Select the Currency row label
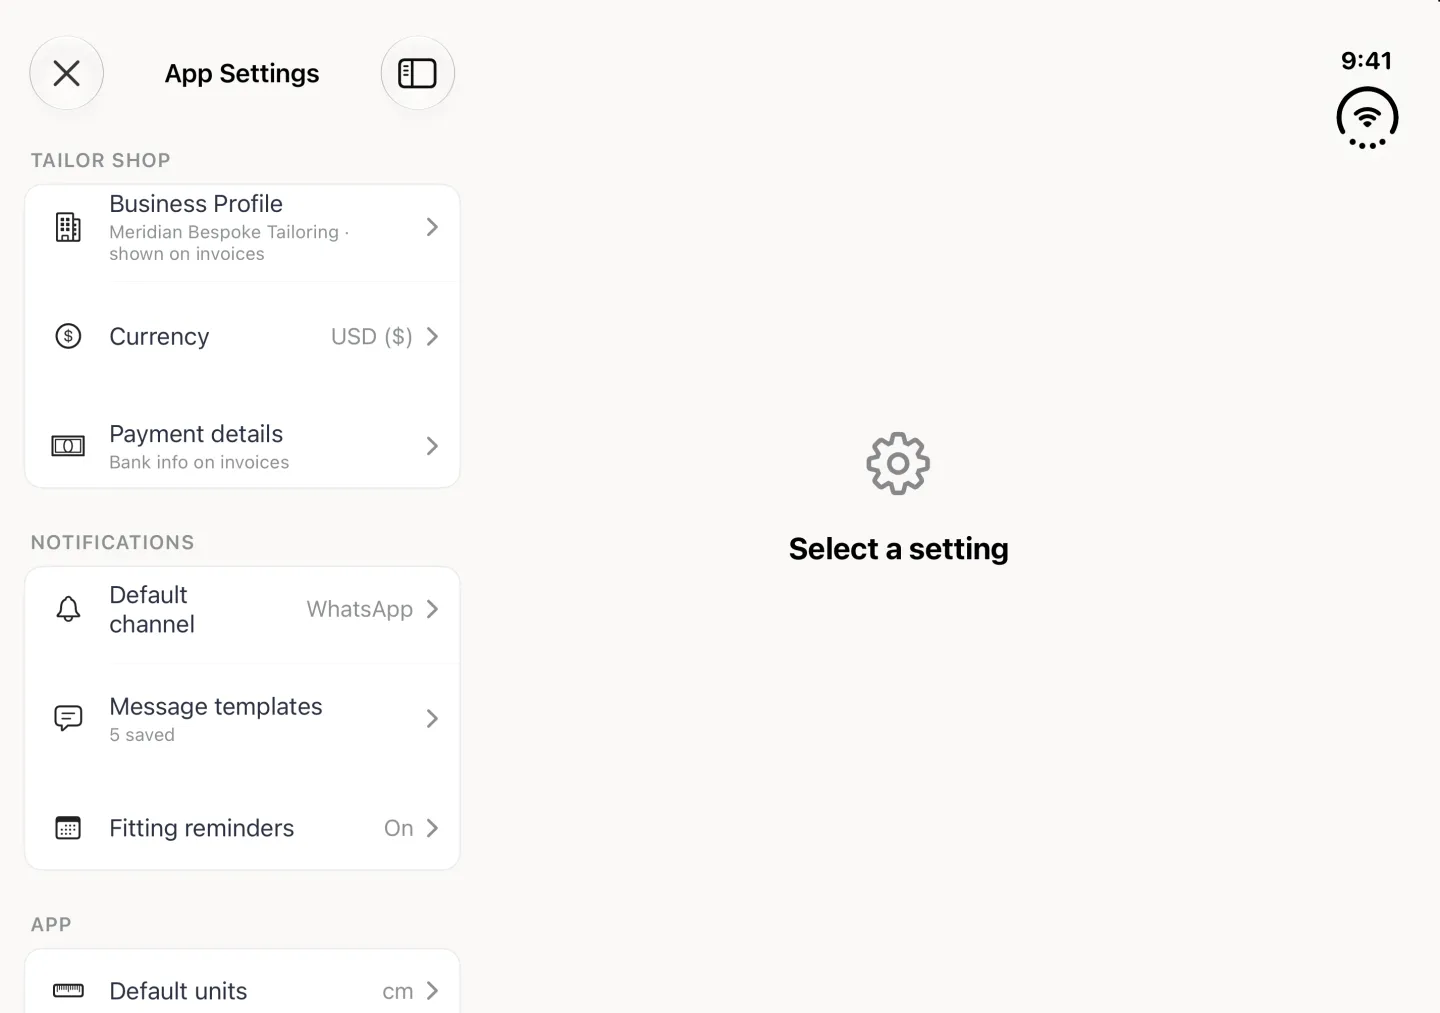 [x=159, y=336]
